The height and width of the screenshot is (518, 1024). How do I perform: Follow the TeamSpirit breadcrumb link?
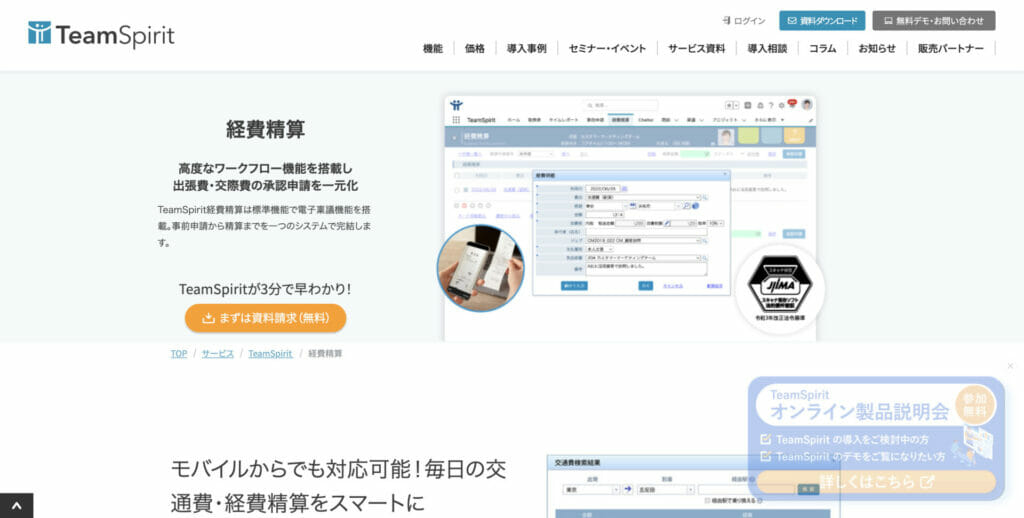click(270, 353)
